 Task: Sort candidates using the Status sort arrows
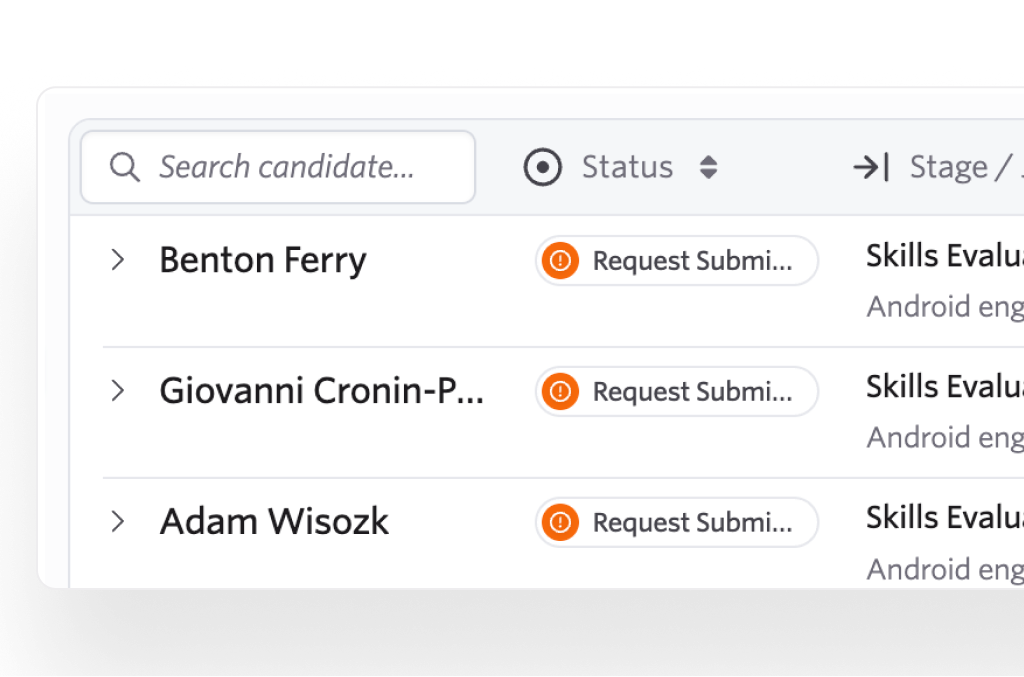click(709, 167)
